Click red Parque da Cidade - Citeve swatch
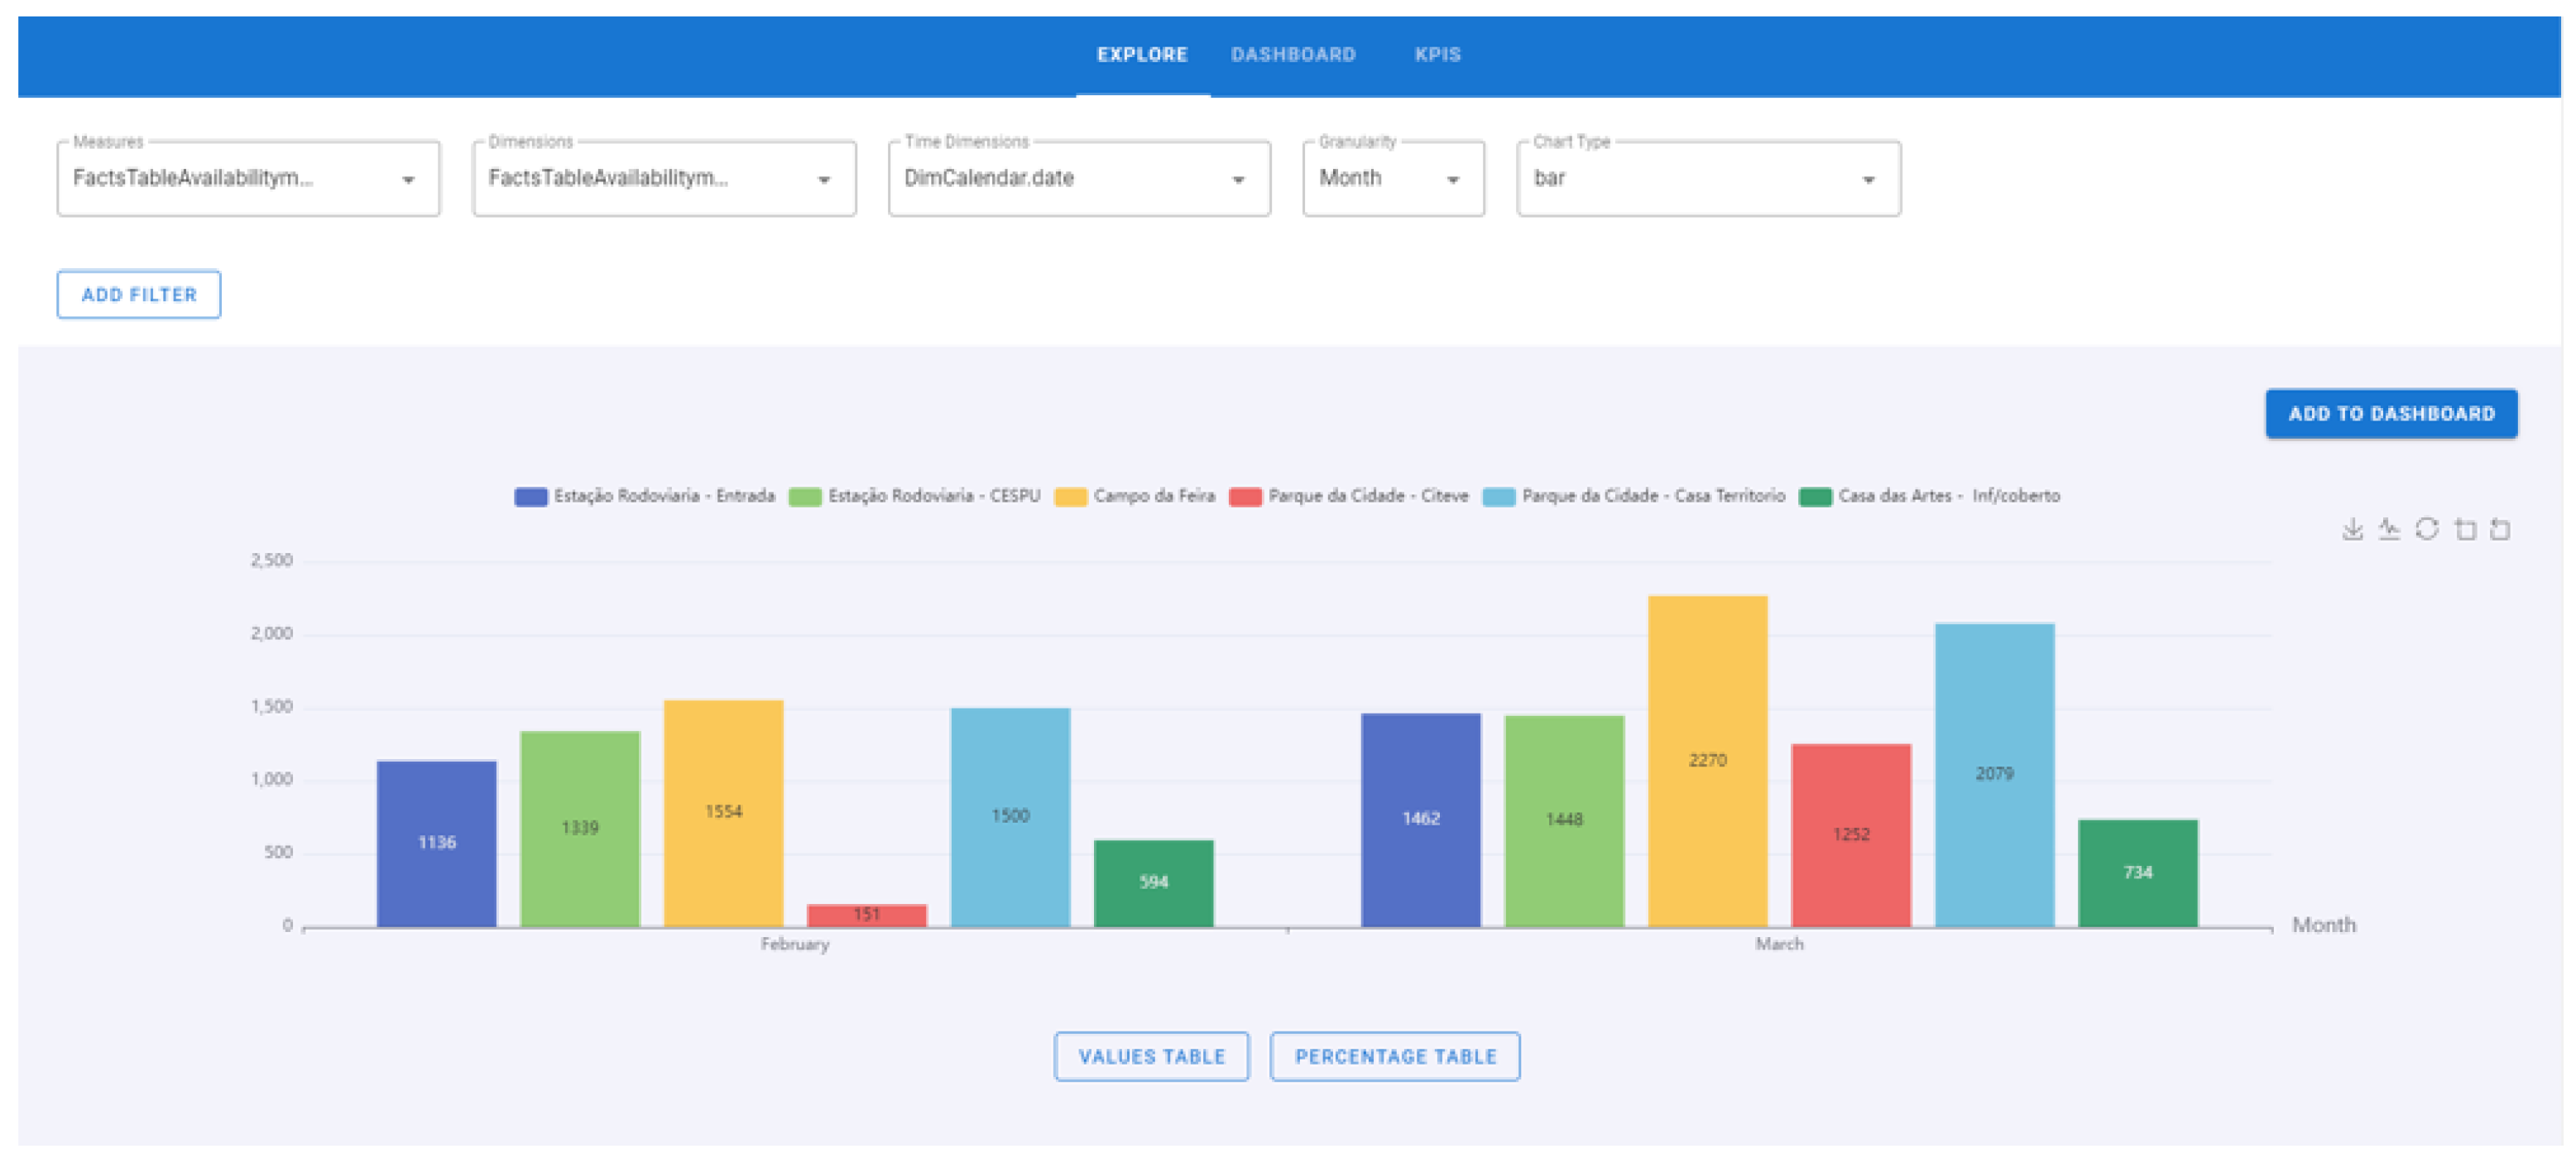Image resolution: width=2576 pixels, height=1168 pixels. click(x=1245, y=497)
